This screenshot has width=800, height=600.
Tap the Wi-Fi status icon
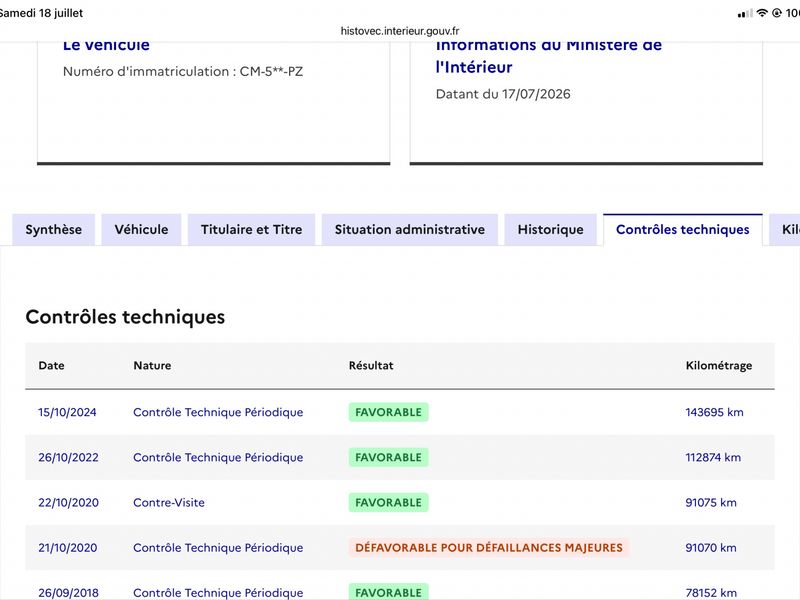(762, 13)
